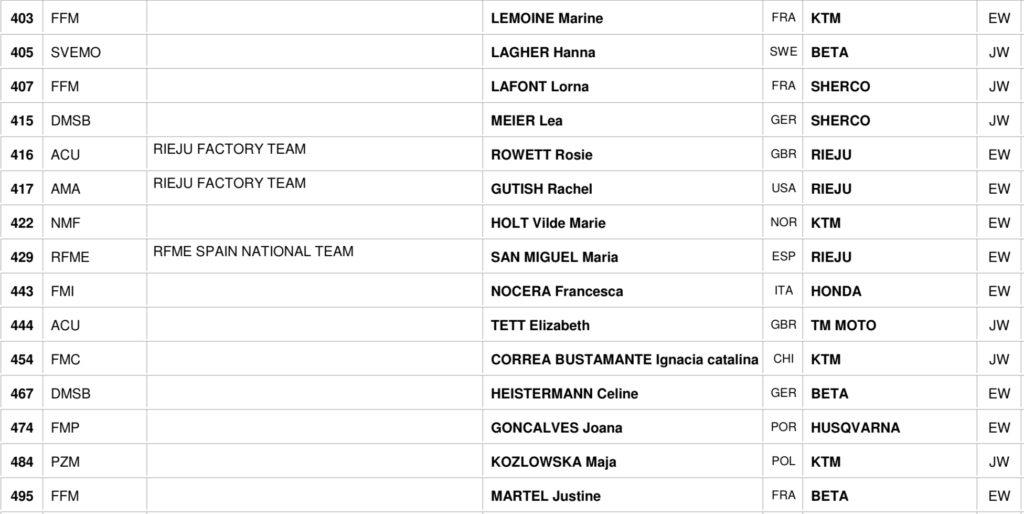Click the NOR nationality for HOLT
This screenshot has width=1024, height=514.
(784, 222)
